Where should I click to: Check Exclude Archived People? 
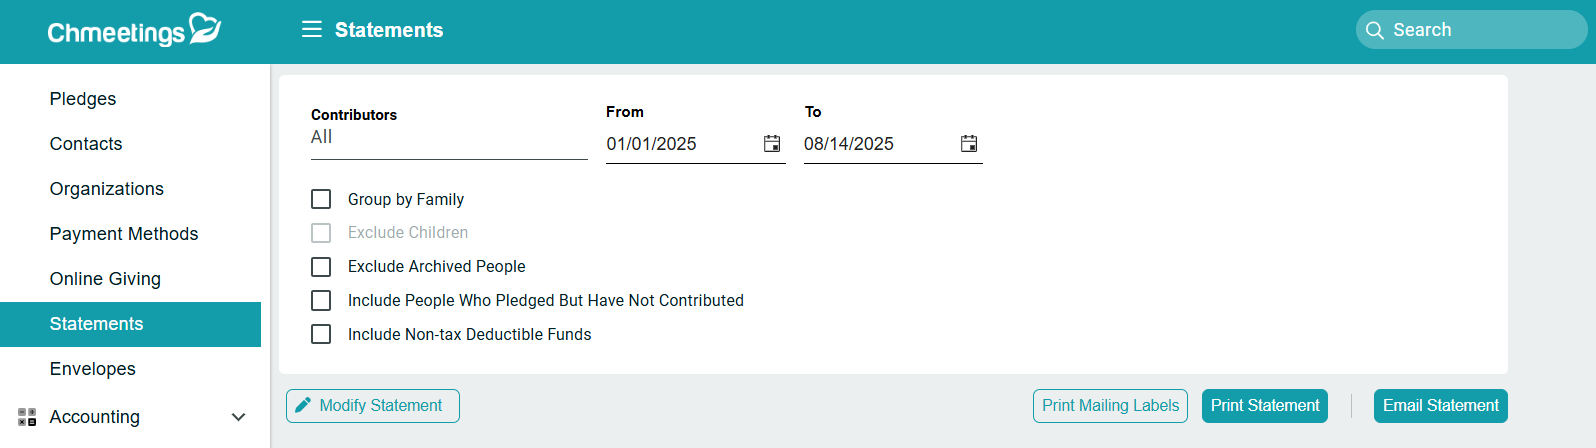(x=321, y=267)
